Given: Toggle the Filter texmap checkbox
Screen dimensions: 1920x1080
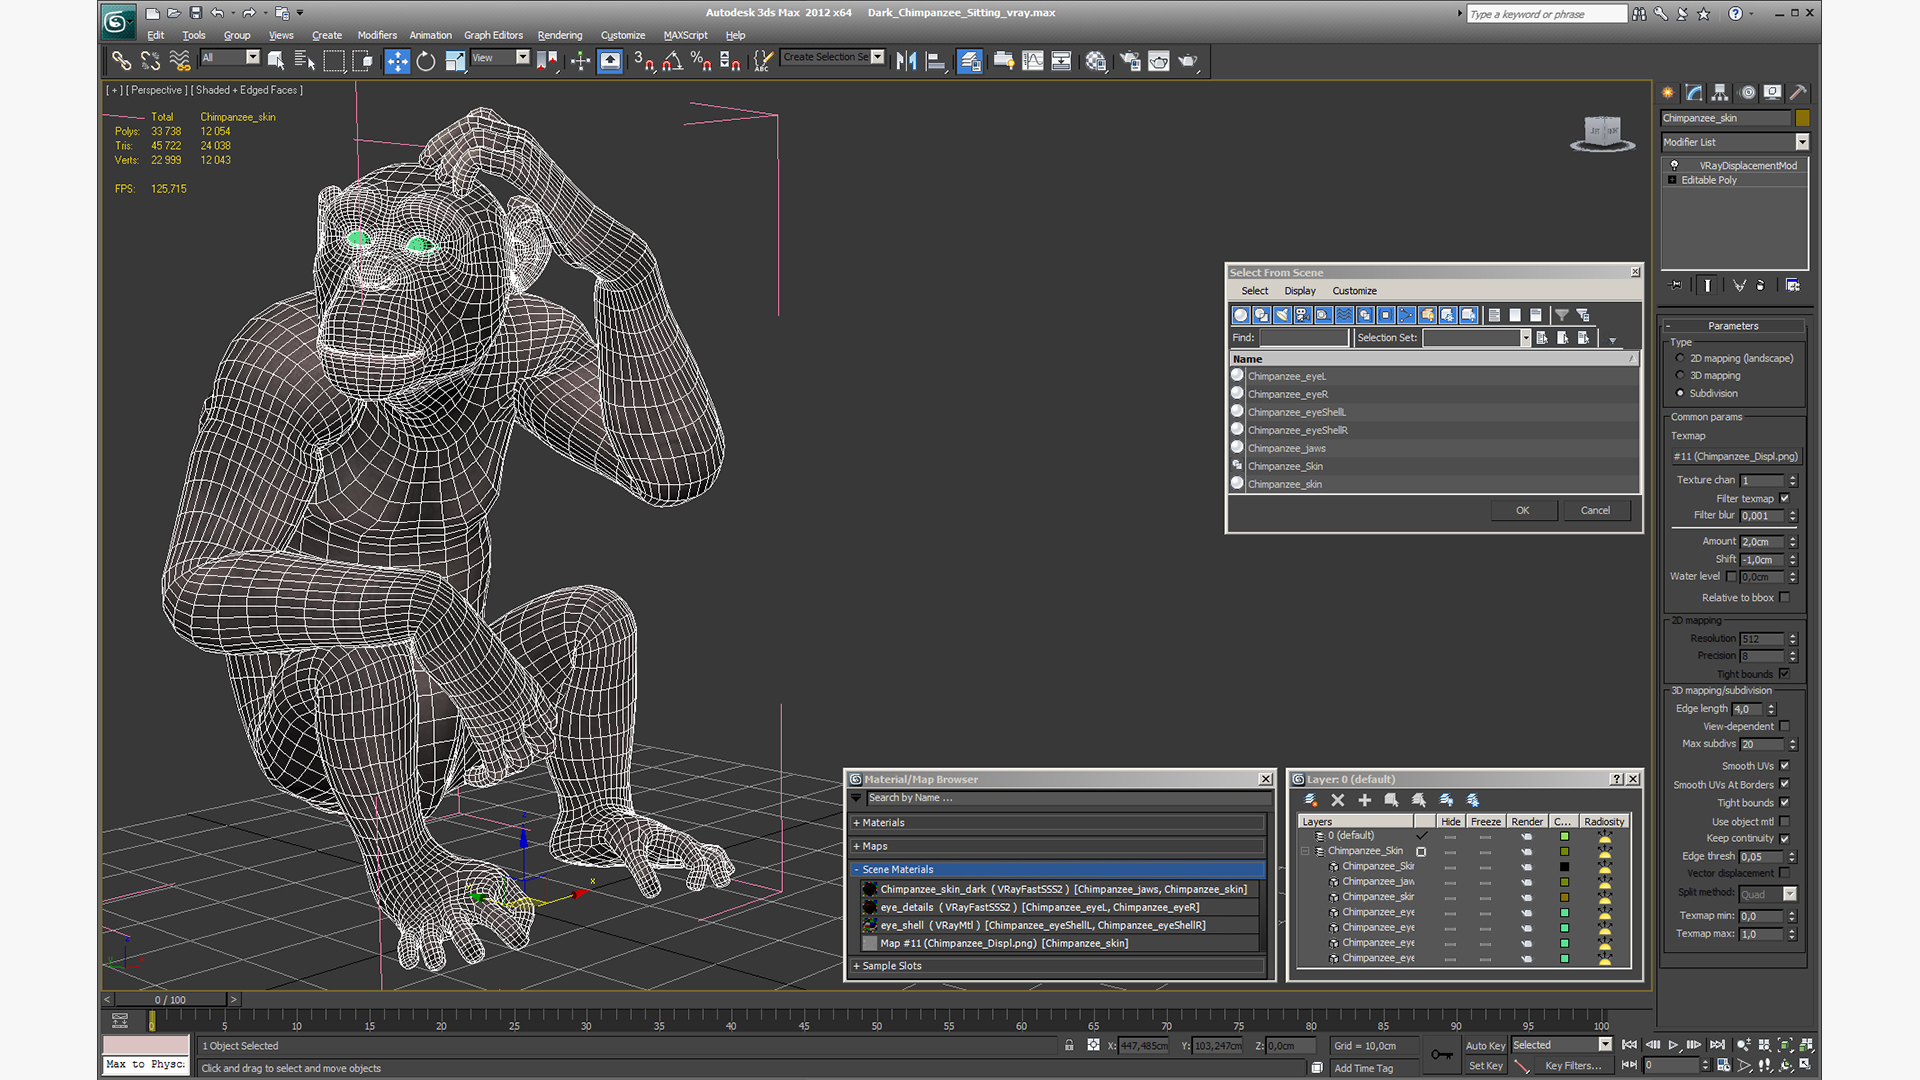Looking at the screenshot, I should 1785,498.
